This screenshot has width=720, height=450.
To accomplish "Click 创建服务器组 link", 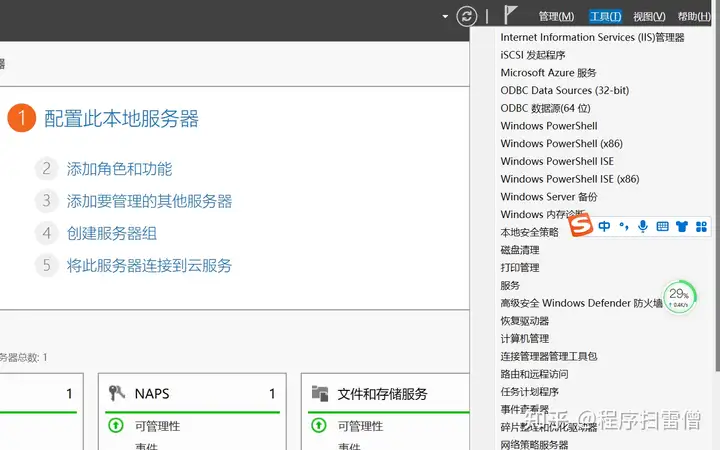I will (x=112, y=233).
